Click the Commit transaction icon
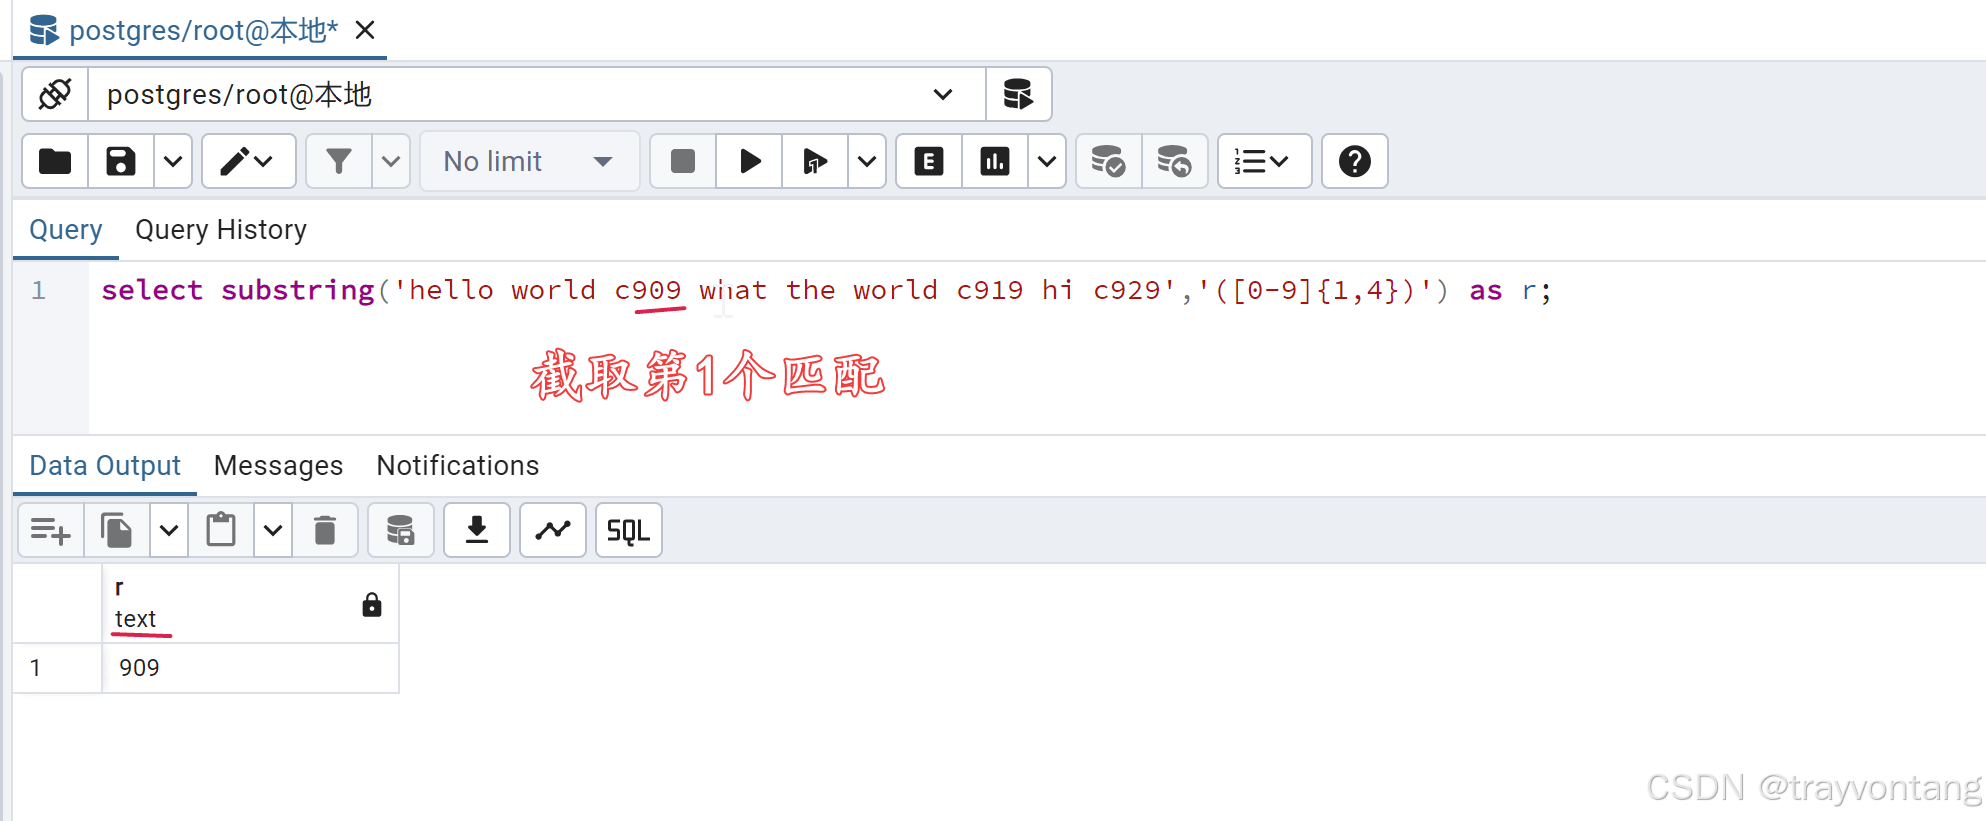The width and height of the screenshot is (1986, 821). (x=1109, y=161)
